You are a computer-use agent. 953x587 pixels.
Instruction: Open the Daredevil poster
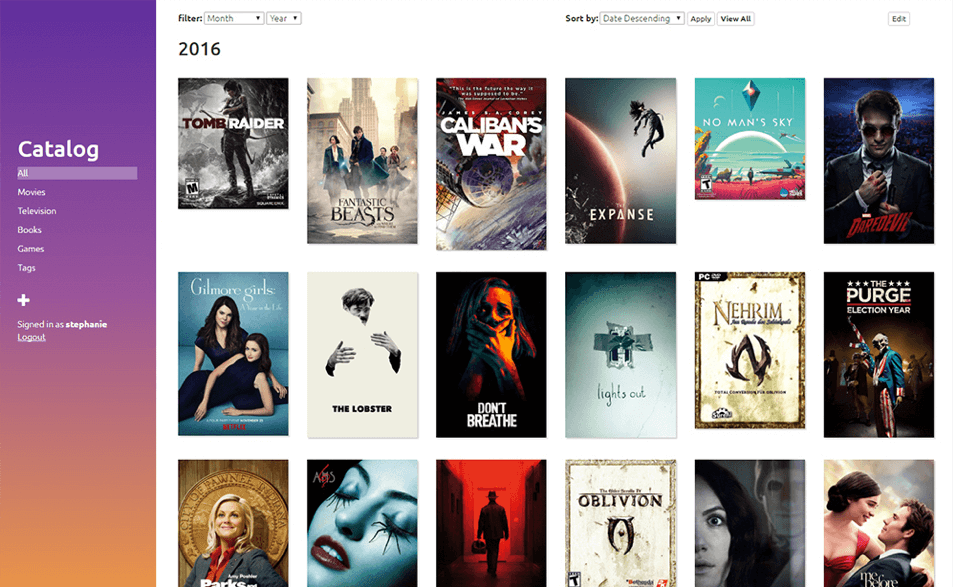(879, 161)
